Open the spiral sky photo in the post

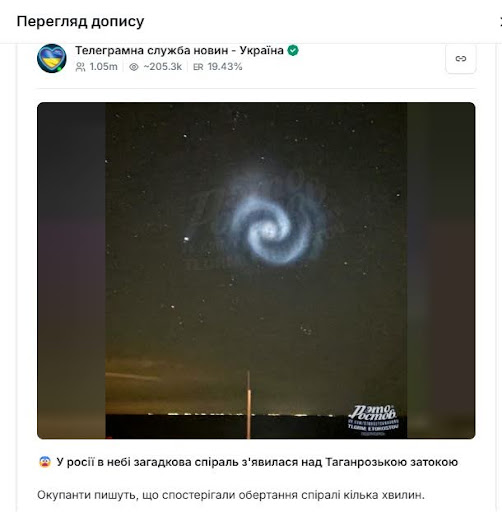tap(256, 270)
